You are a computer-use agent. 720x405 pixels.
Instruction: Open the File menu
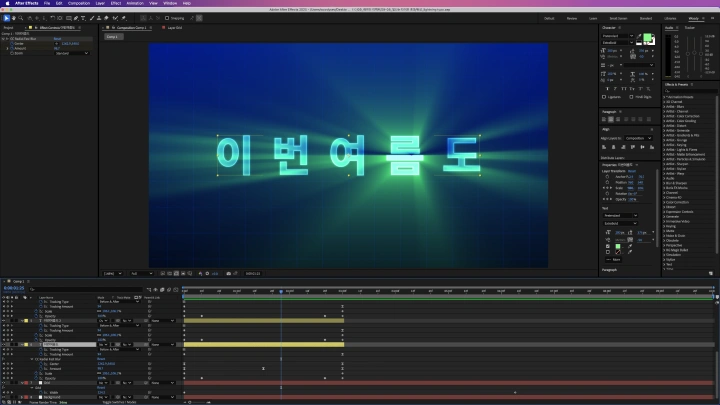[x=47, y=3]
